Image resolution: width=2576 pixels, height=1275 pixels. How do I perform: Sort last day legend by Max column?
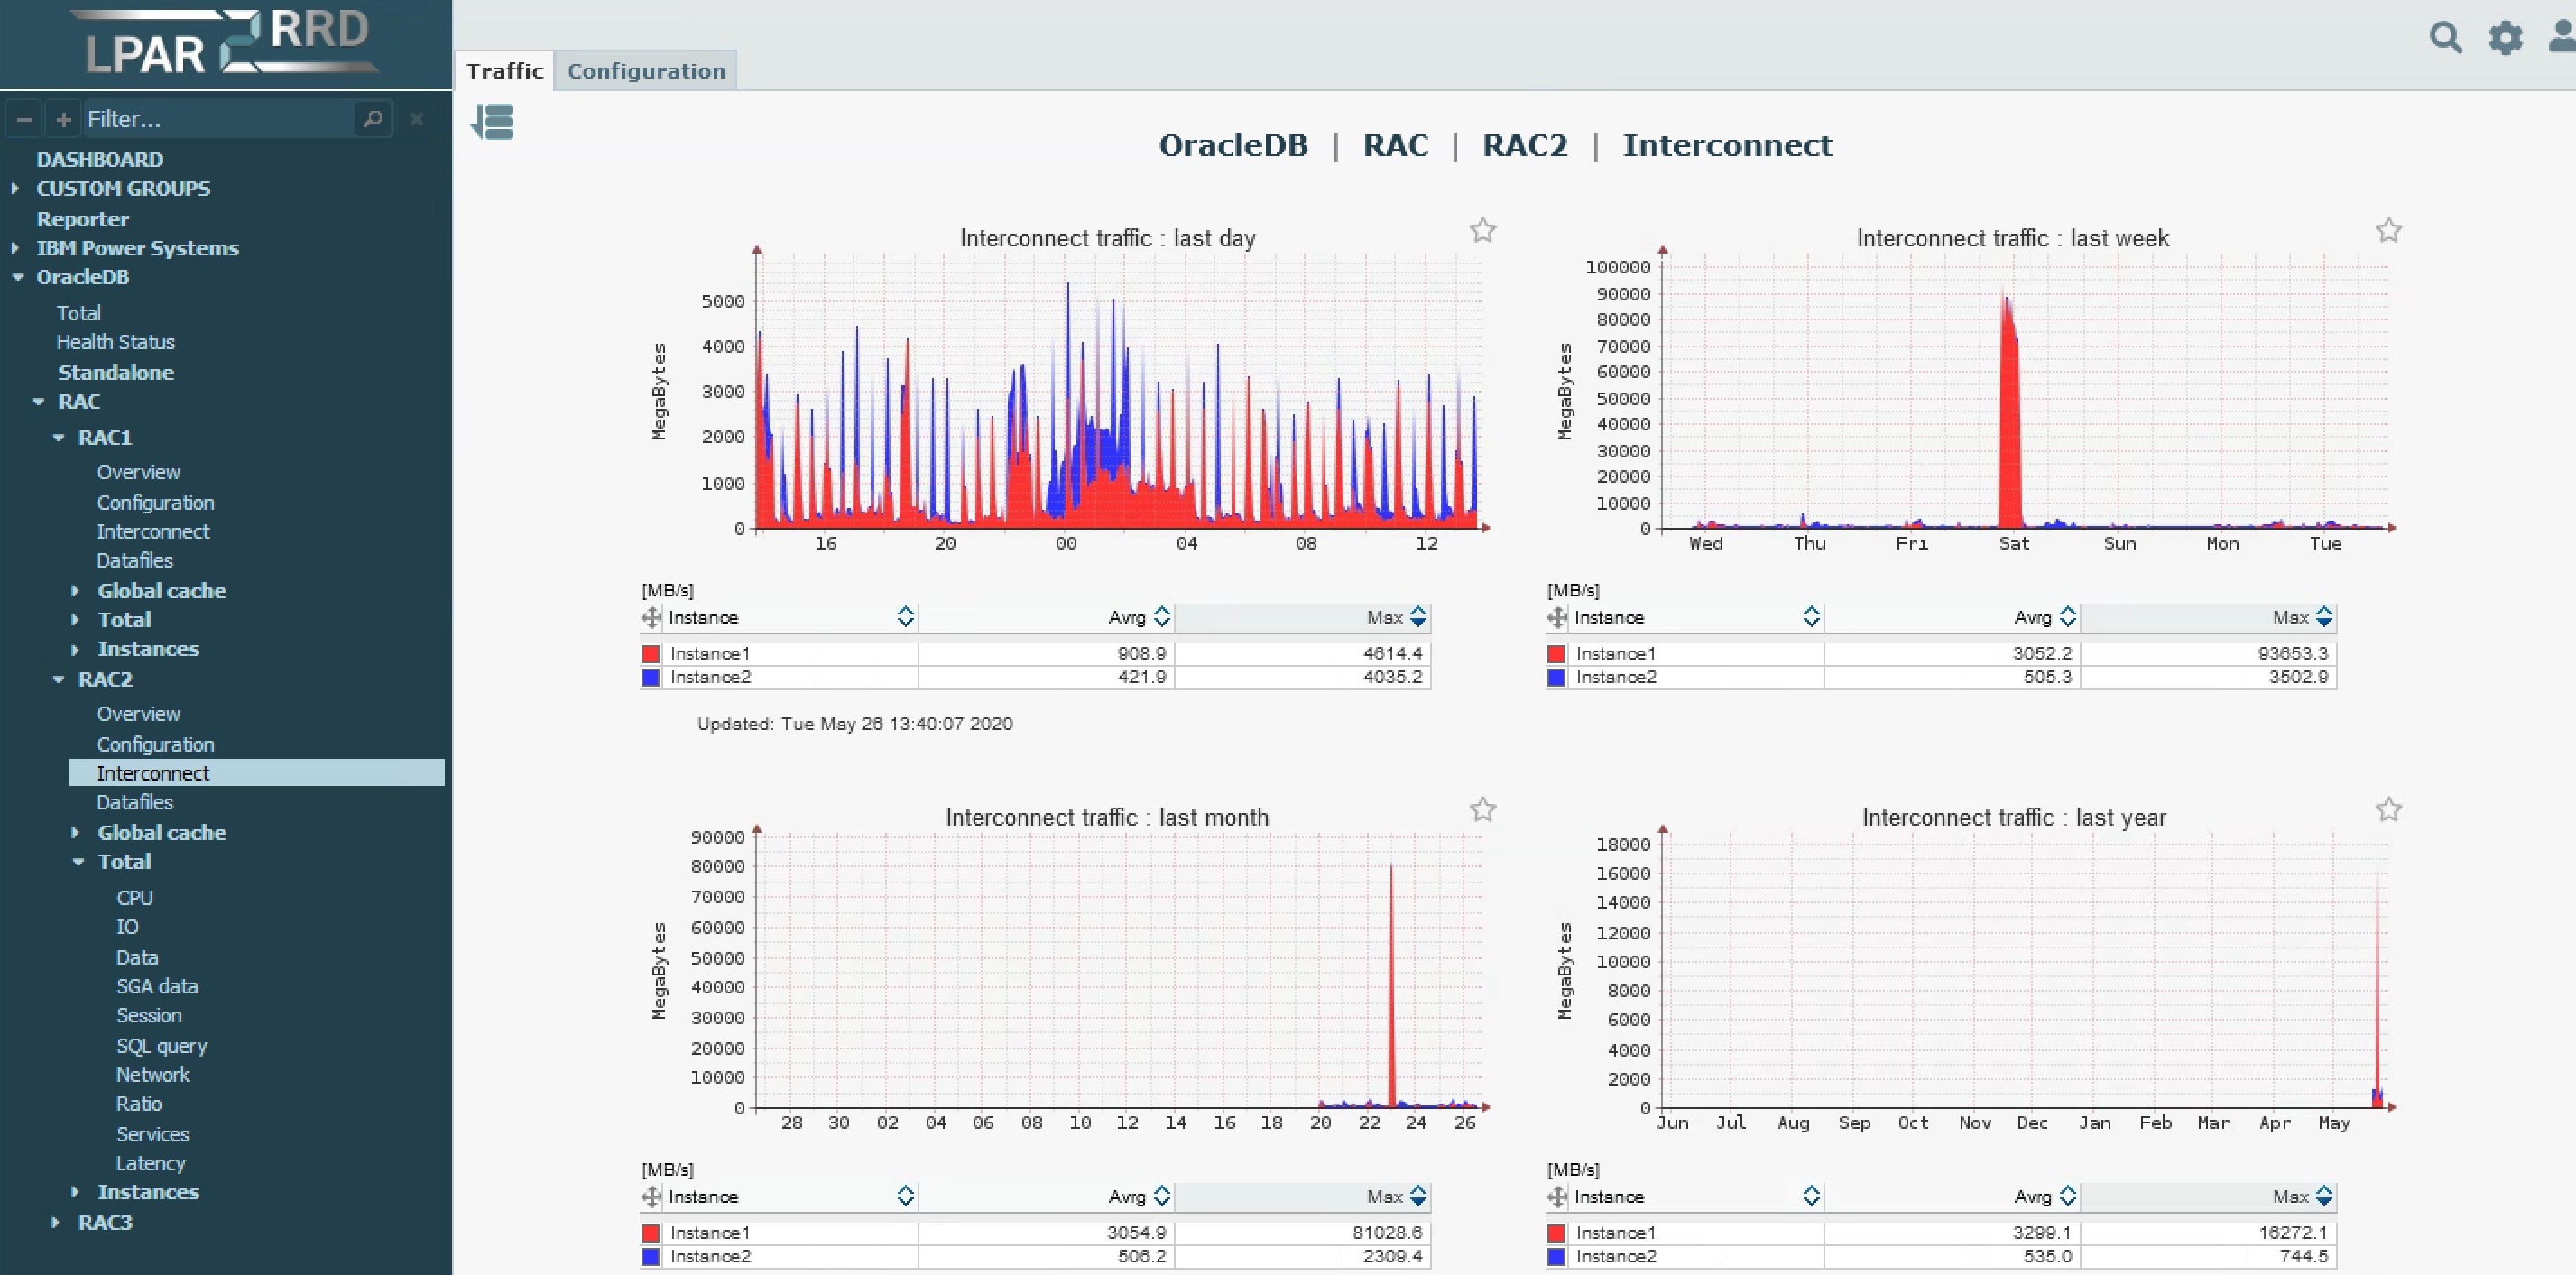point(1418,617)
